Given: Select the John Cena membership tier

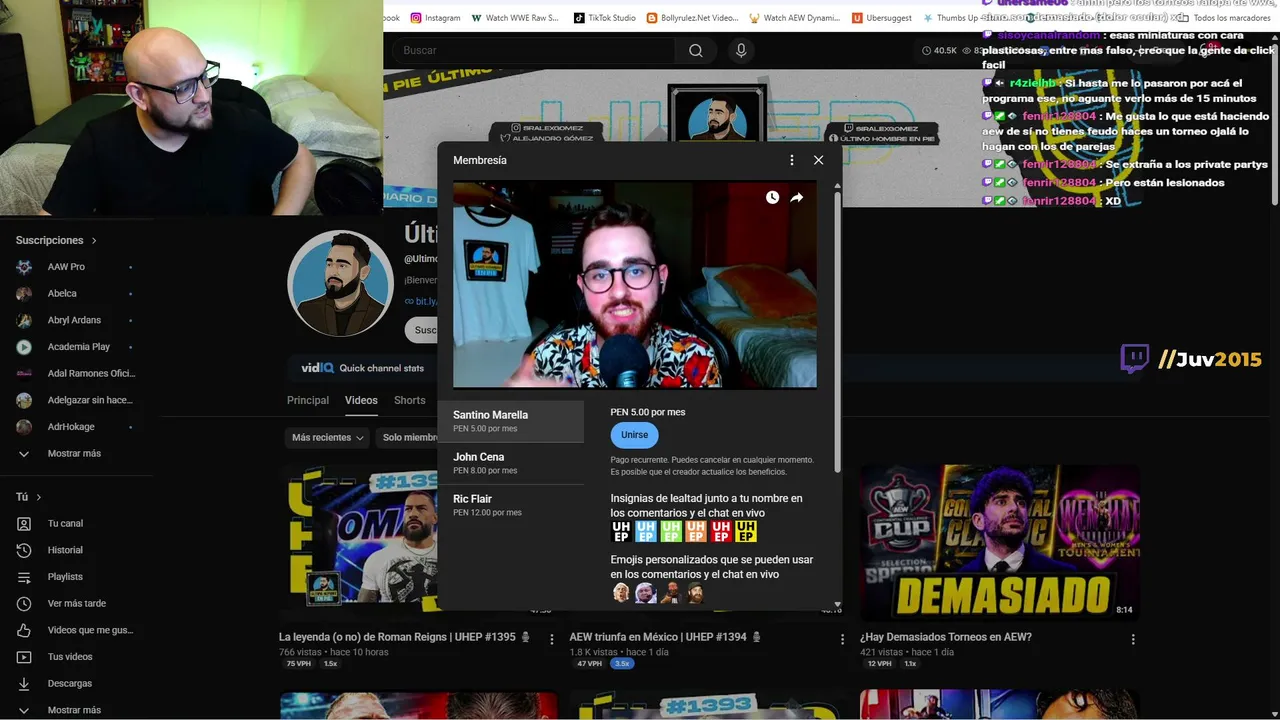Looking at the screenshot, I should 511,463.
